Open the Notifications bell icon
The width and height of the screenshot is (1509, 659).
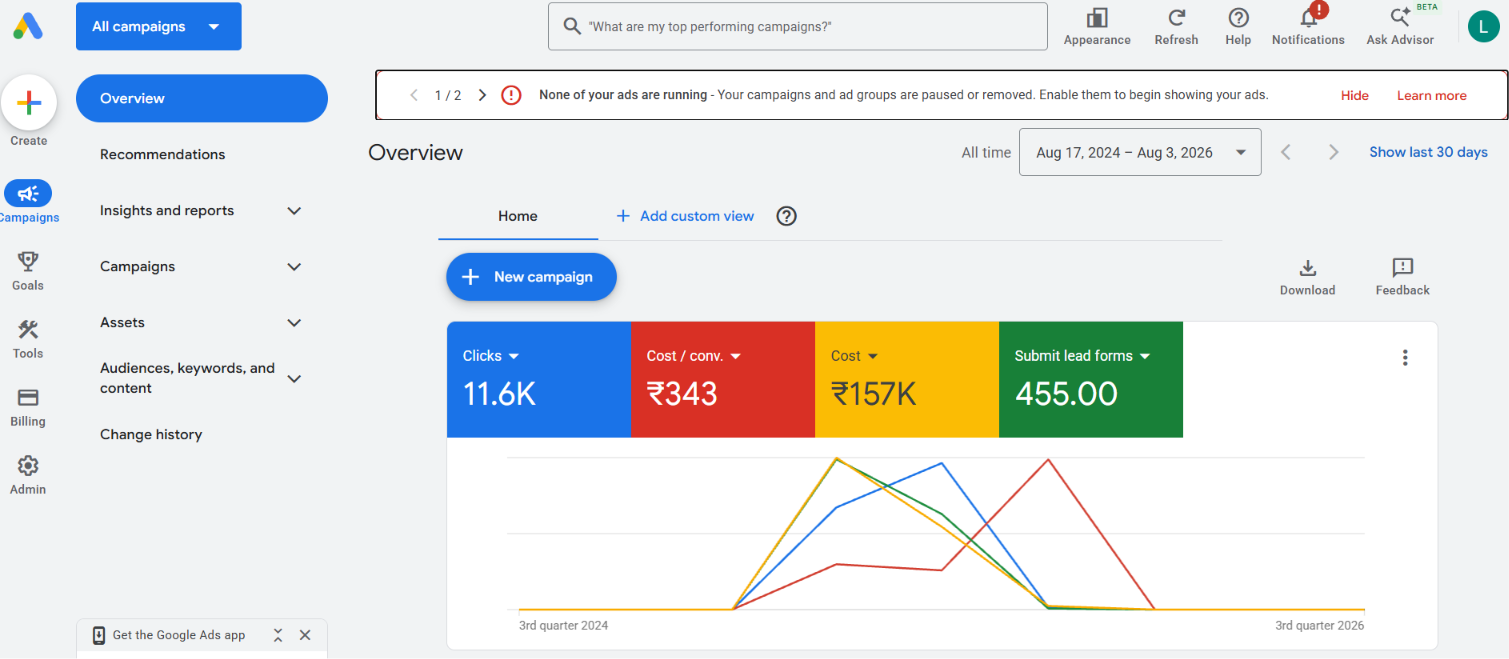pyautogui.click(x=1308, y=18)
